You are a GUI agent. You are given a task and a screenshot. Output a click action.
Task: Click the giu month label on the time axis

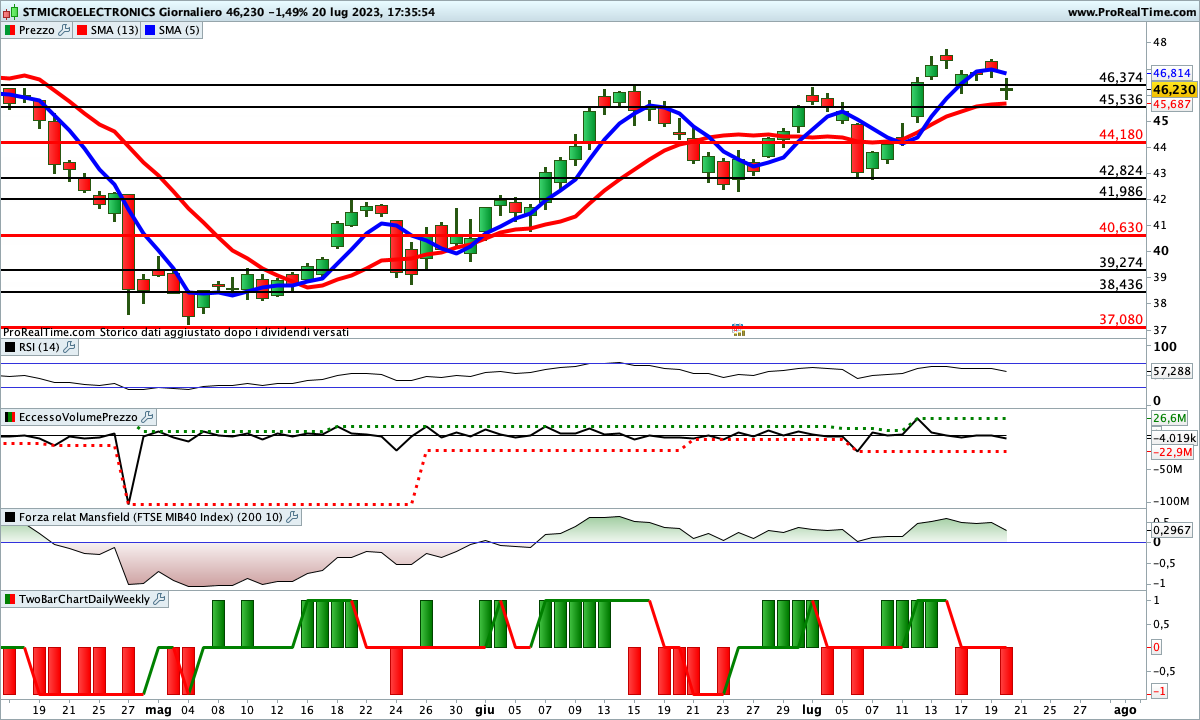tap(485, 709)
